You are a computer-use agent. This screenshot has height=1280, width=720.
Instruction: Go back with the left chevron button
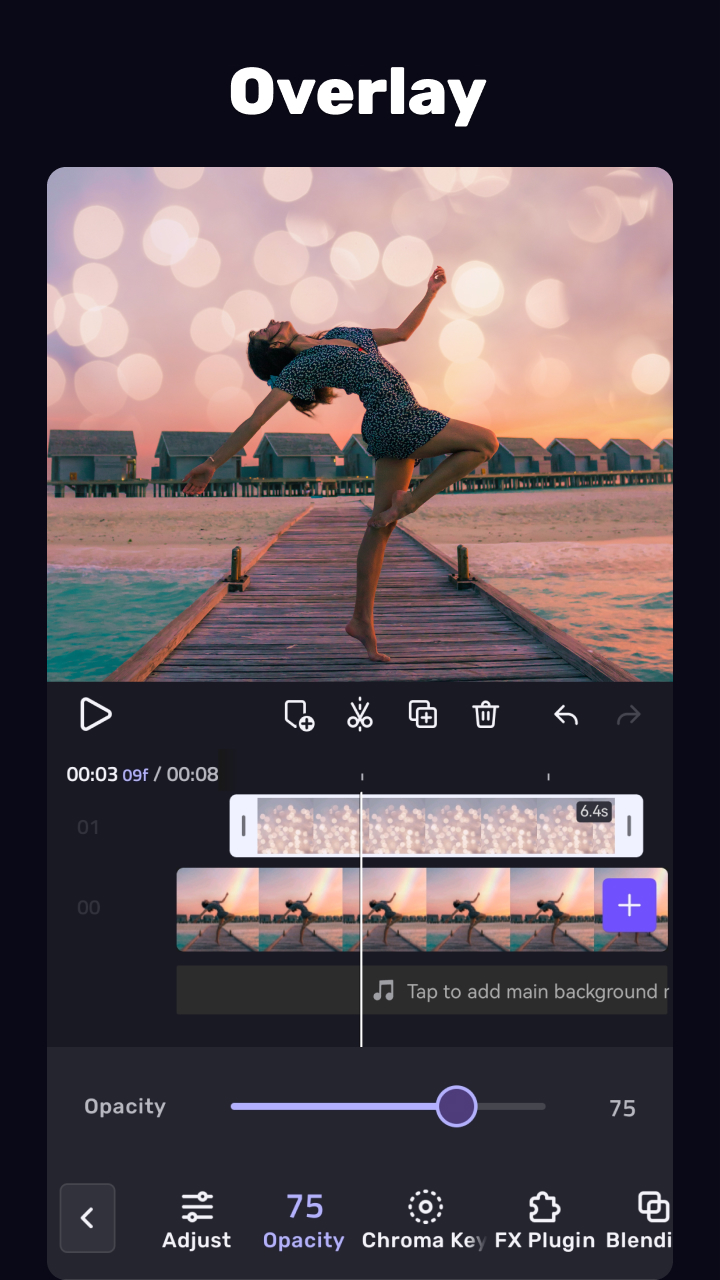click(87, 1218)
